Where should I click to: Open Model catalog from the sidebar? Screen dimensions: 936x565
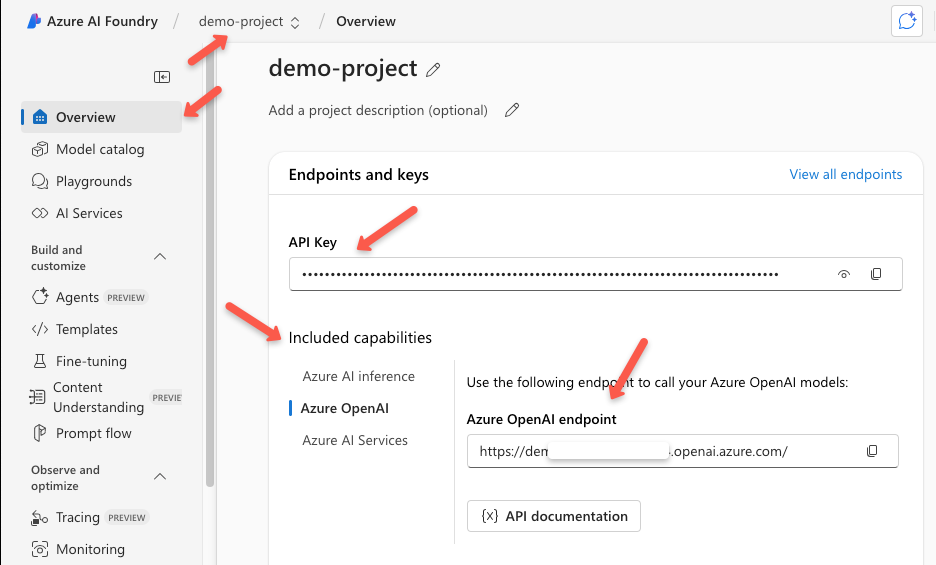[101, 149]
